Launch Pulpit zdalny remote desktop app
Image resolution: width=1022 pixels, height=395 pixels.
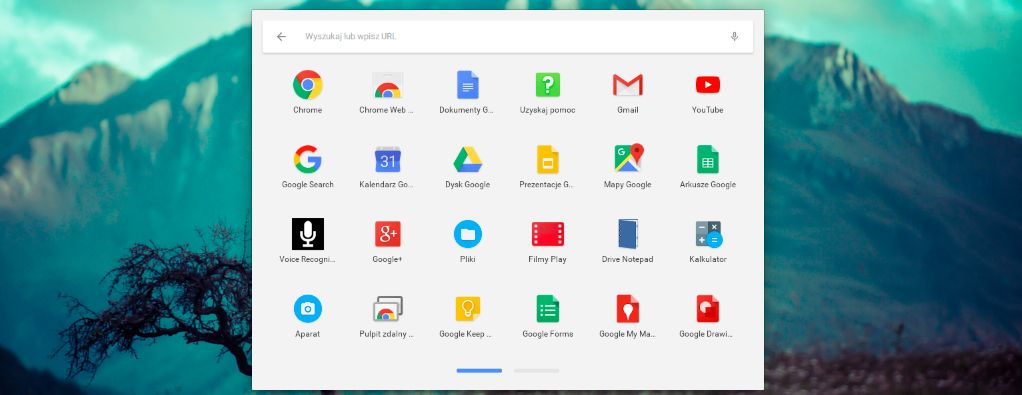point(387,309)
